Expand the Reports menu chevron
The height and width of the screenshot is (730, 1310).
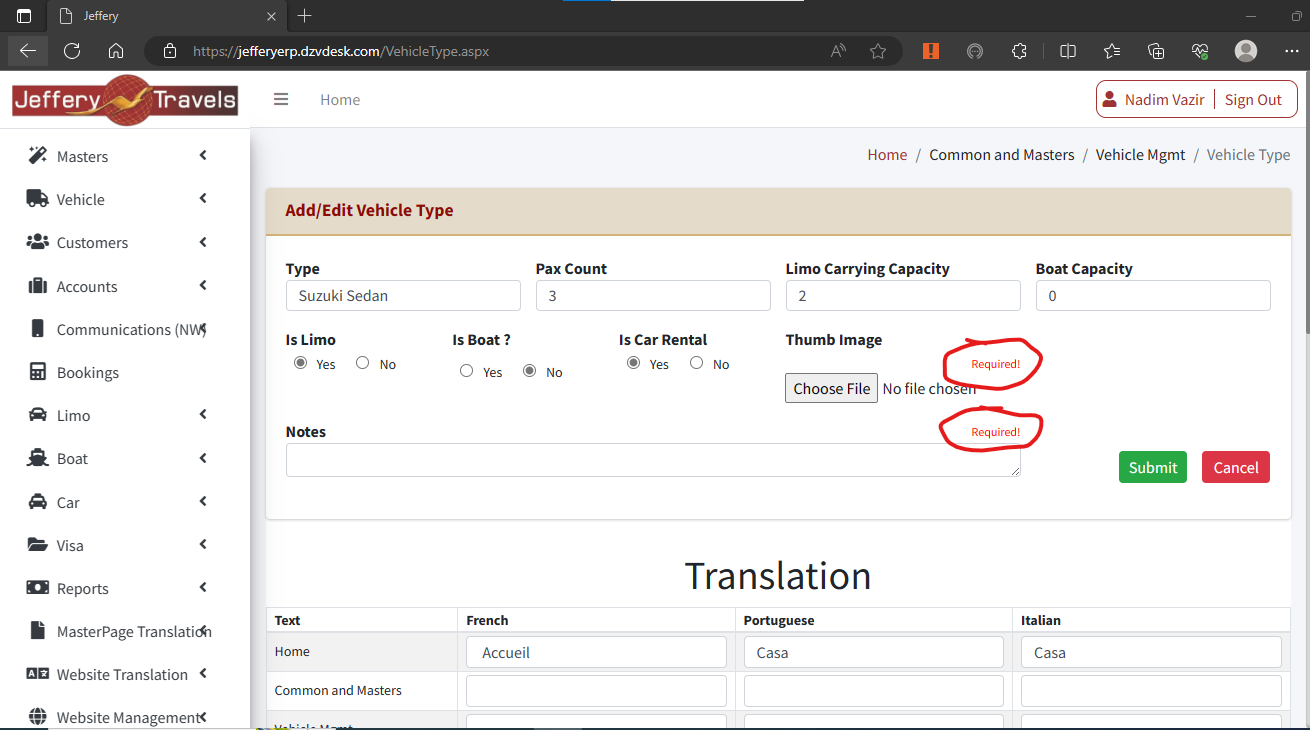(x=203, y=588)
